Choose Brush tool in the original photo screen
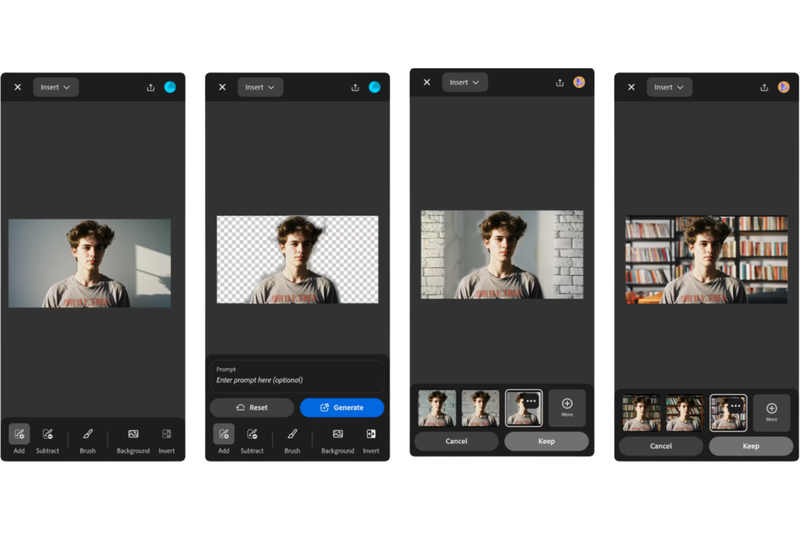 pyautogui.click(x=88, y=435)
